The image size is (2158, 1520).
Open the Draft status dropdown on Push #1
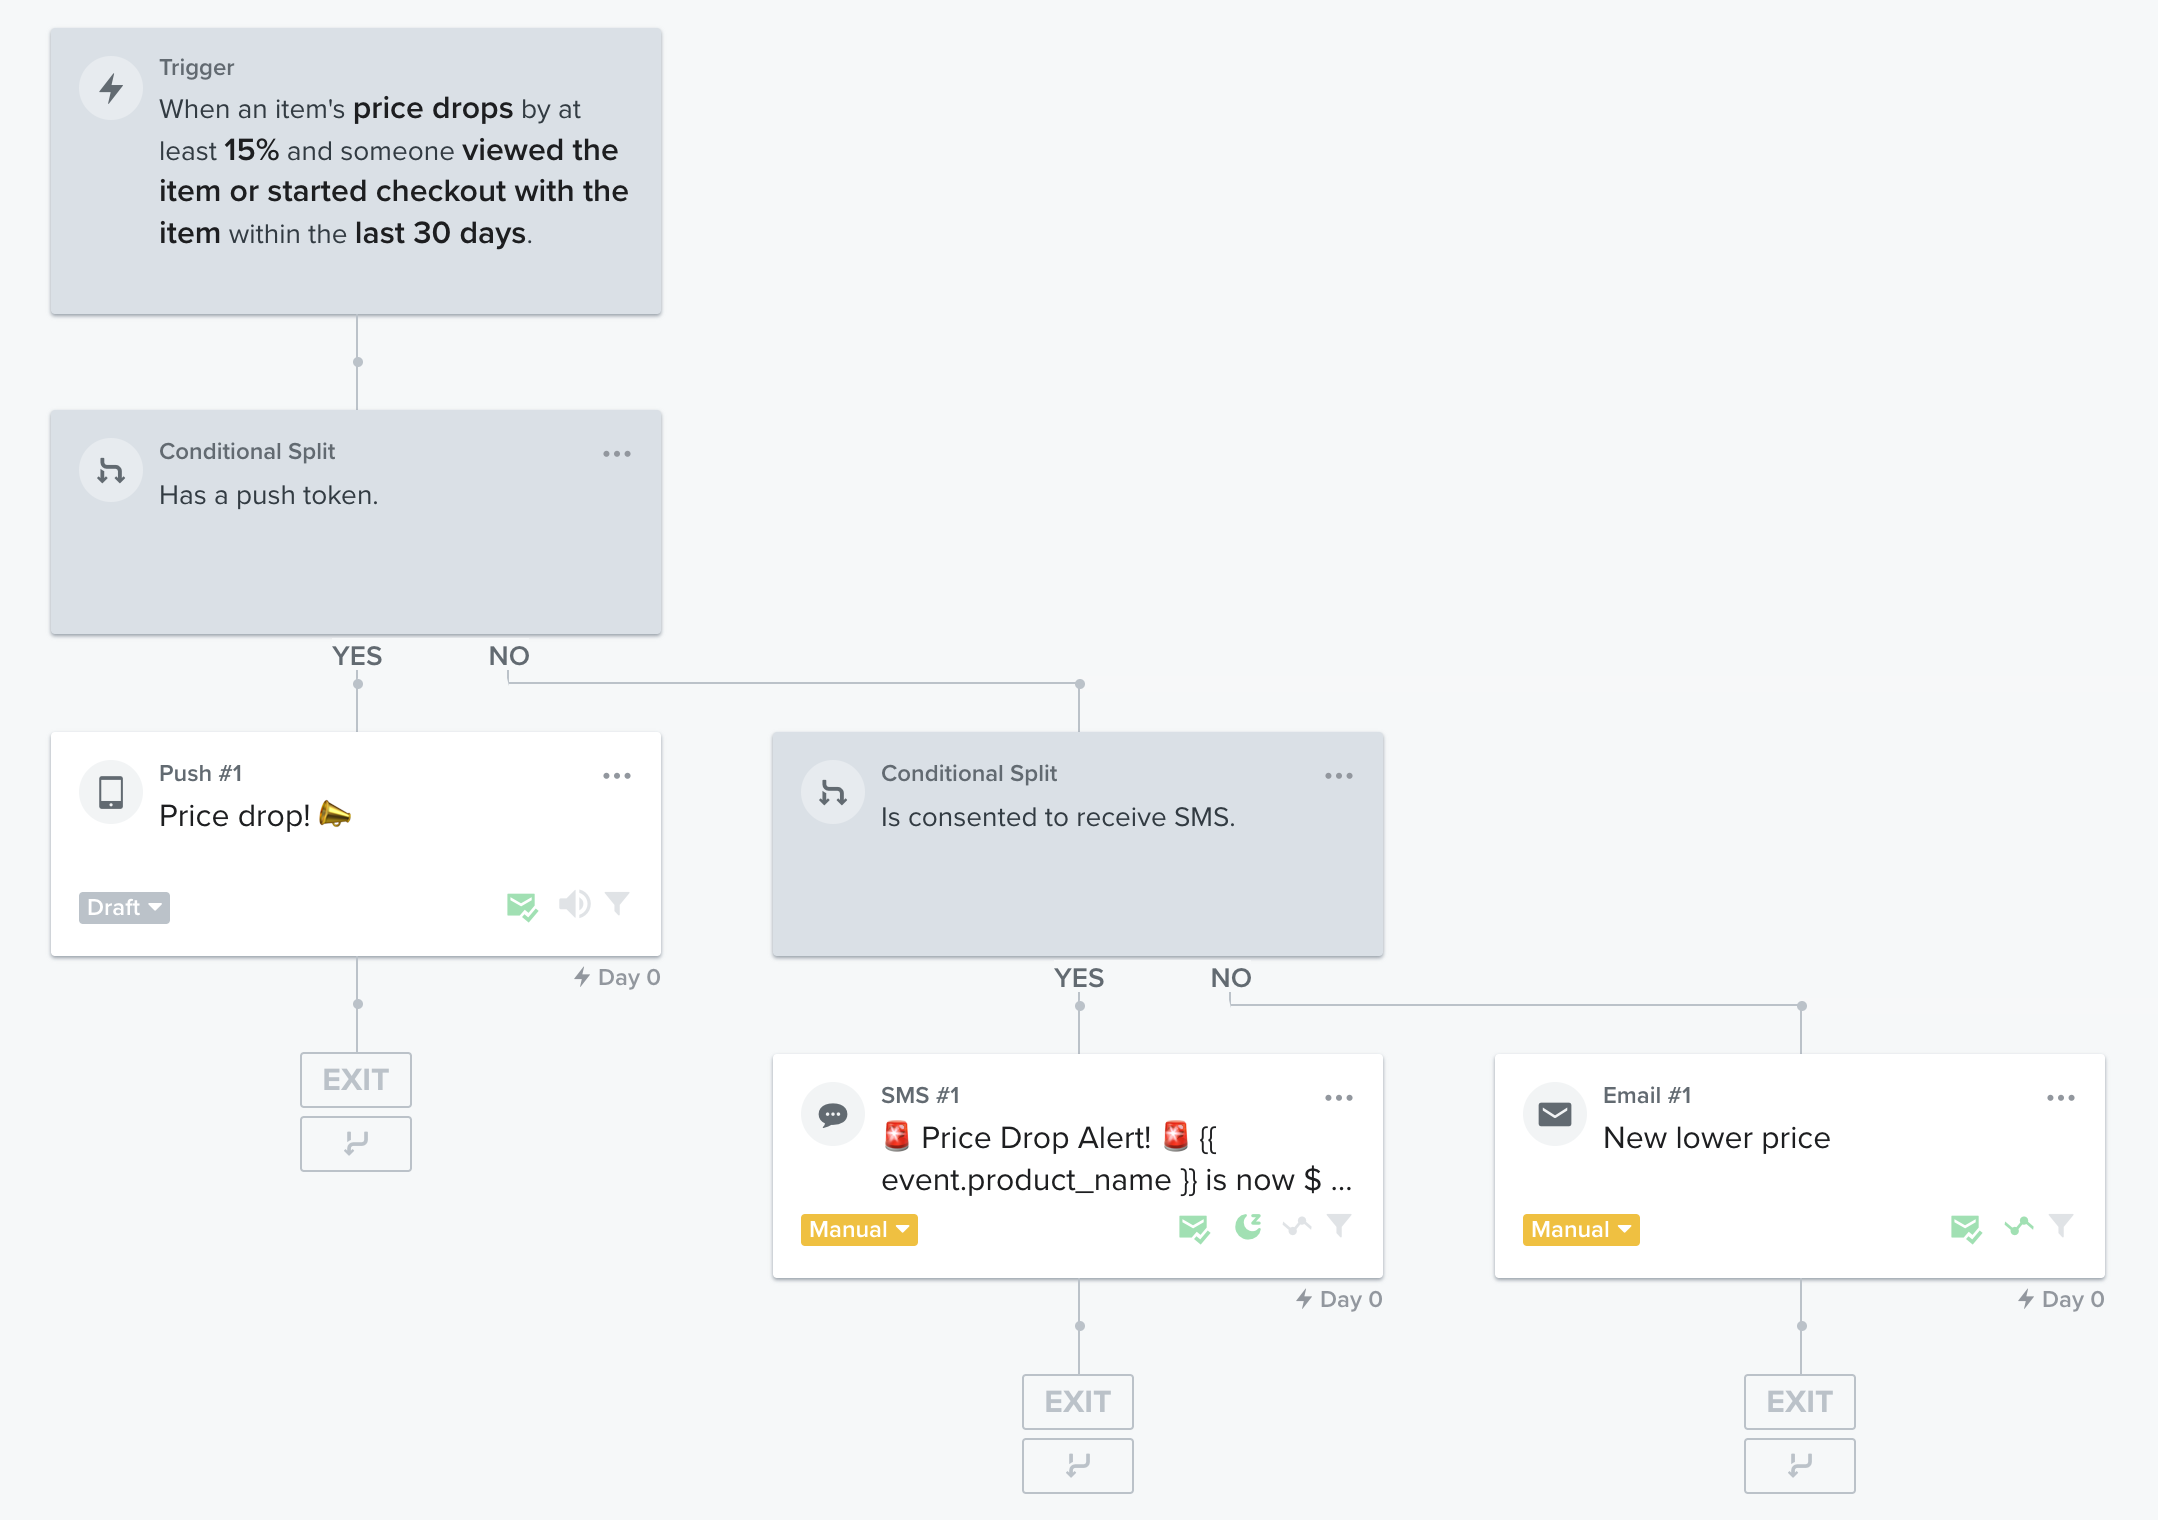(x=124, y=908)
